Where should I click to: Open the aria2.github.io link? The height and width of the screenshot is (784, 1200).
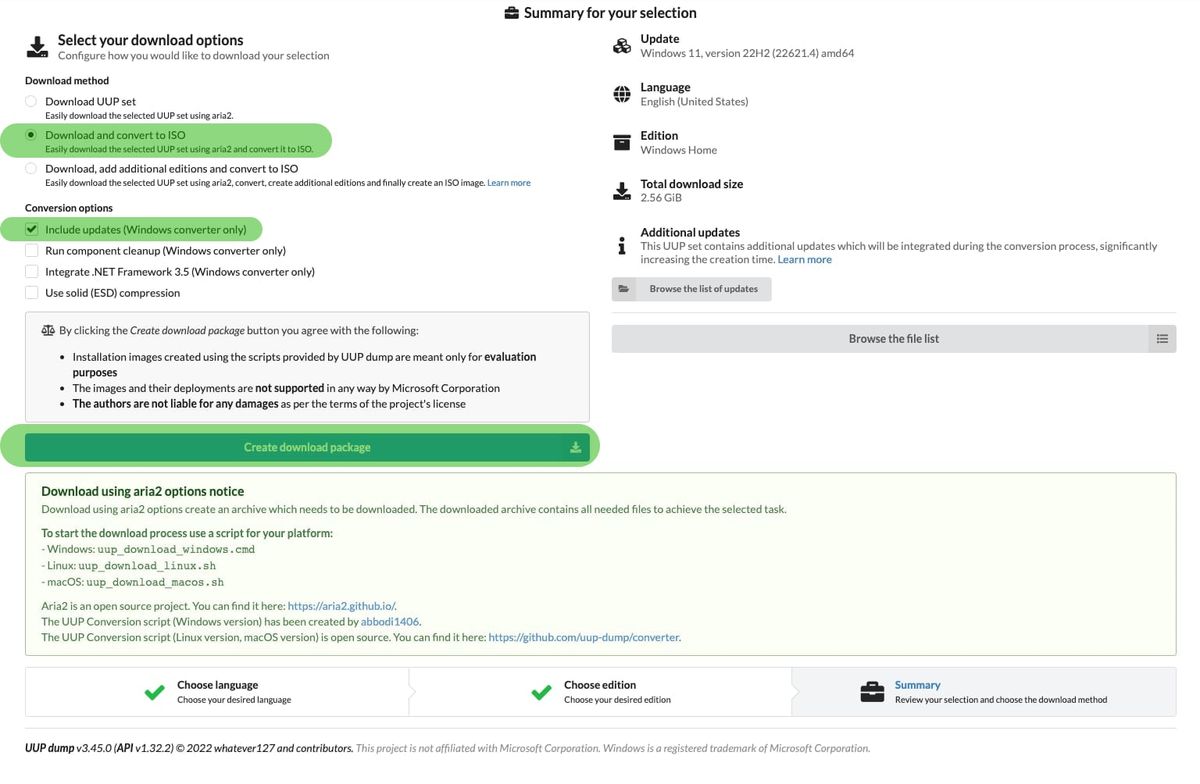341,606
